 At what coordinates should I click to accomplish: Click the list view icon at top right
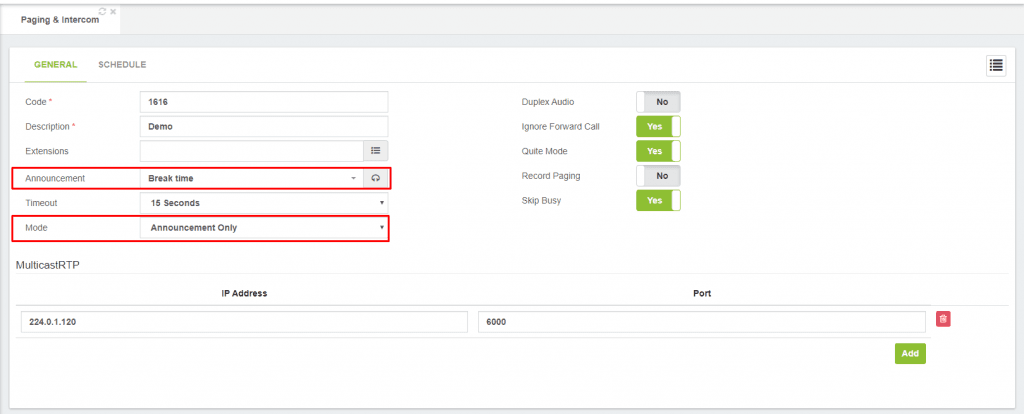pos(995,65)
